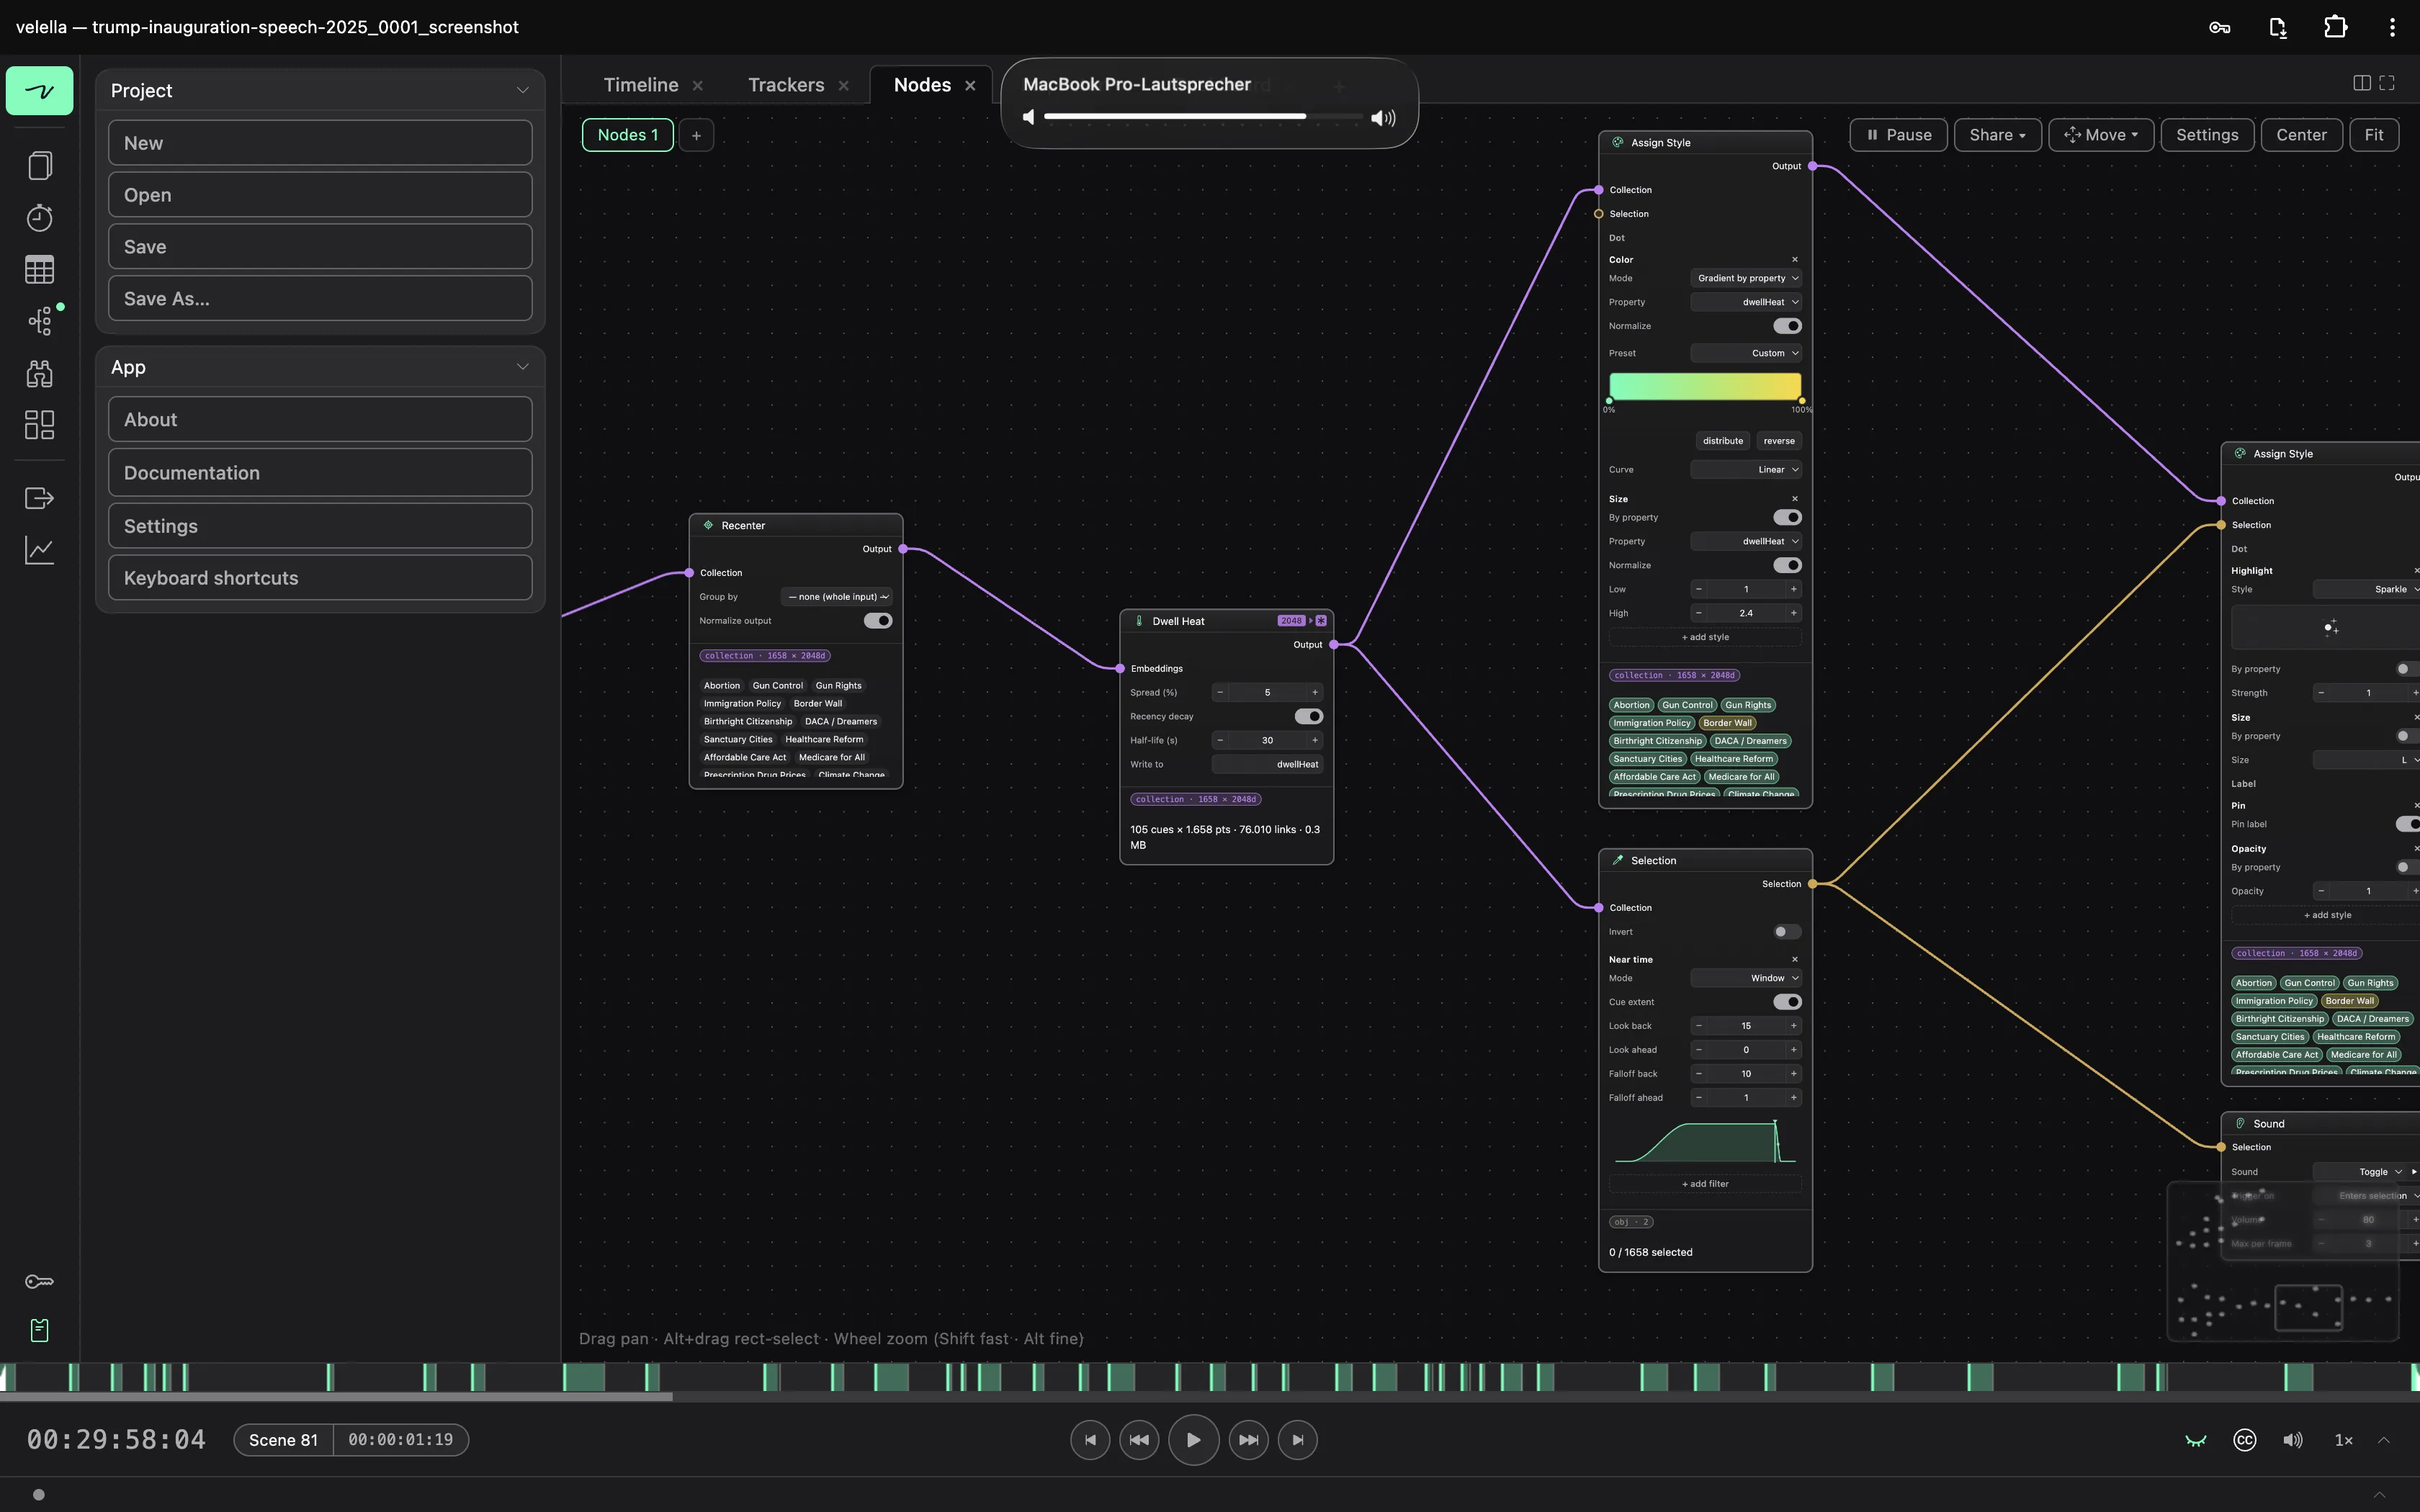The height and width of the screenshot is (1512, 2420).
Task: Click the split panel layout icon
Action: point(2362,83)
